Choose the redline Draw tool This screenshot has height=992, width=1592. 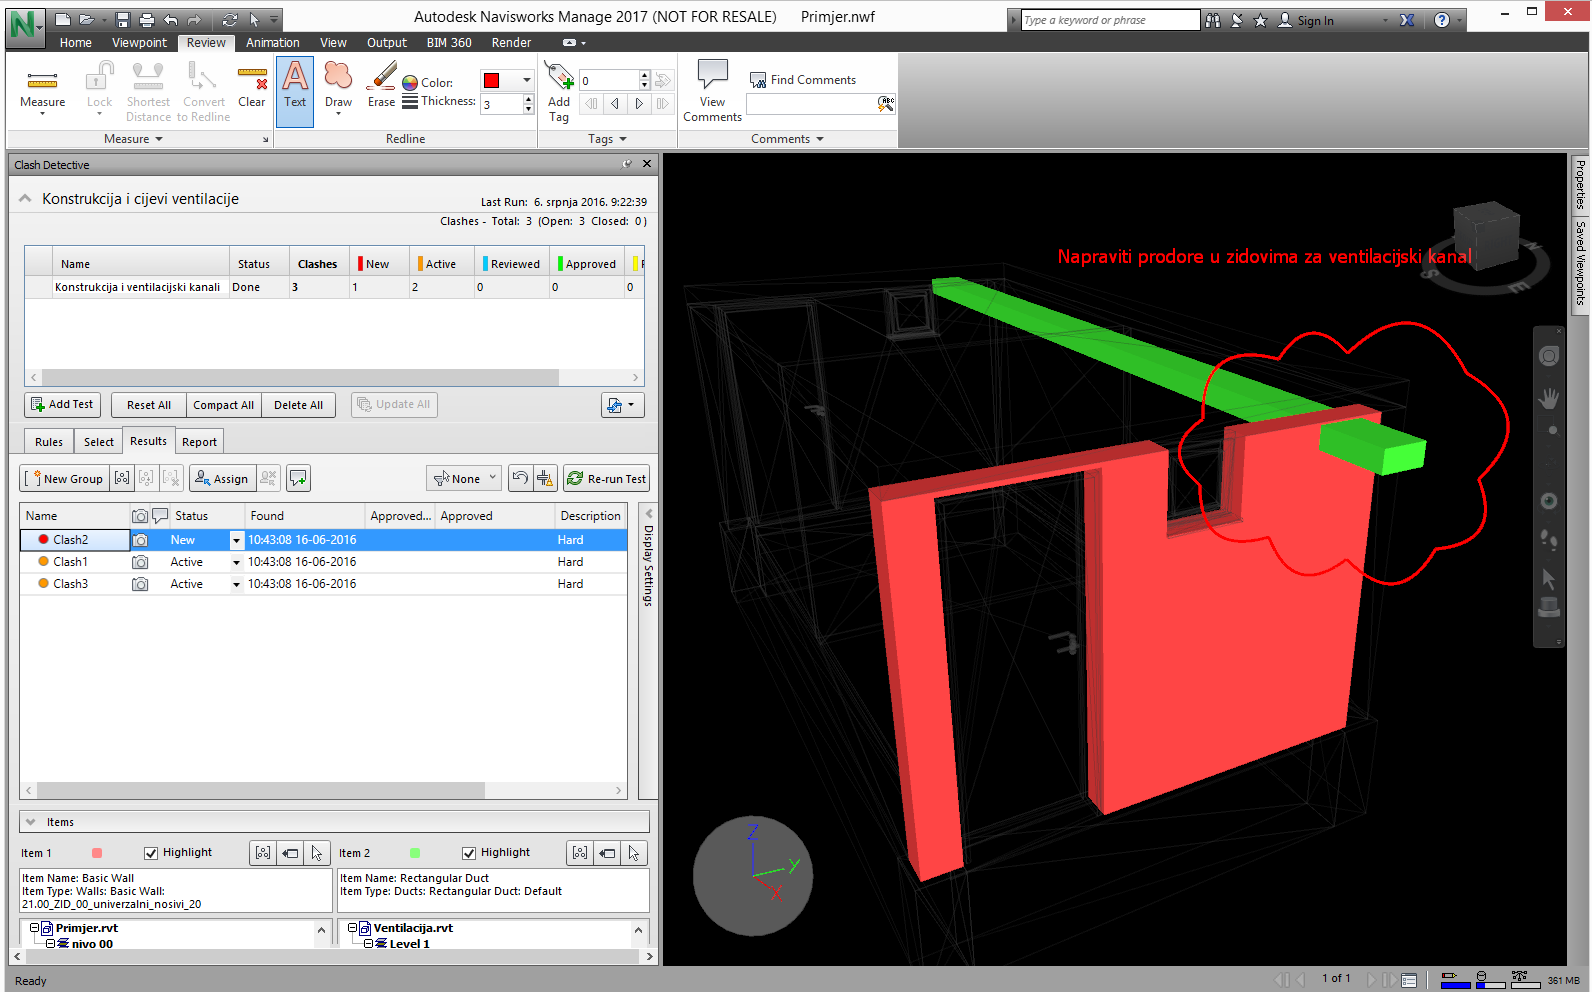pos(338,87)
